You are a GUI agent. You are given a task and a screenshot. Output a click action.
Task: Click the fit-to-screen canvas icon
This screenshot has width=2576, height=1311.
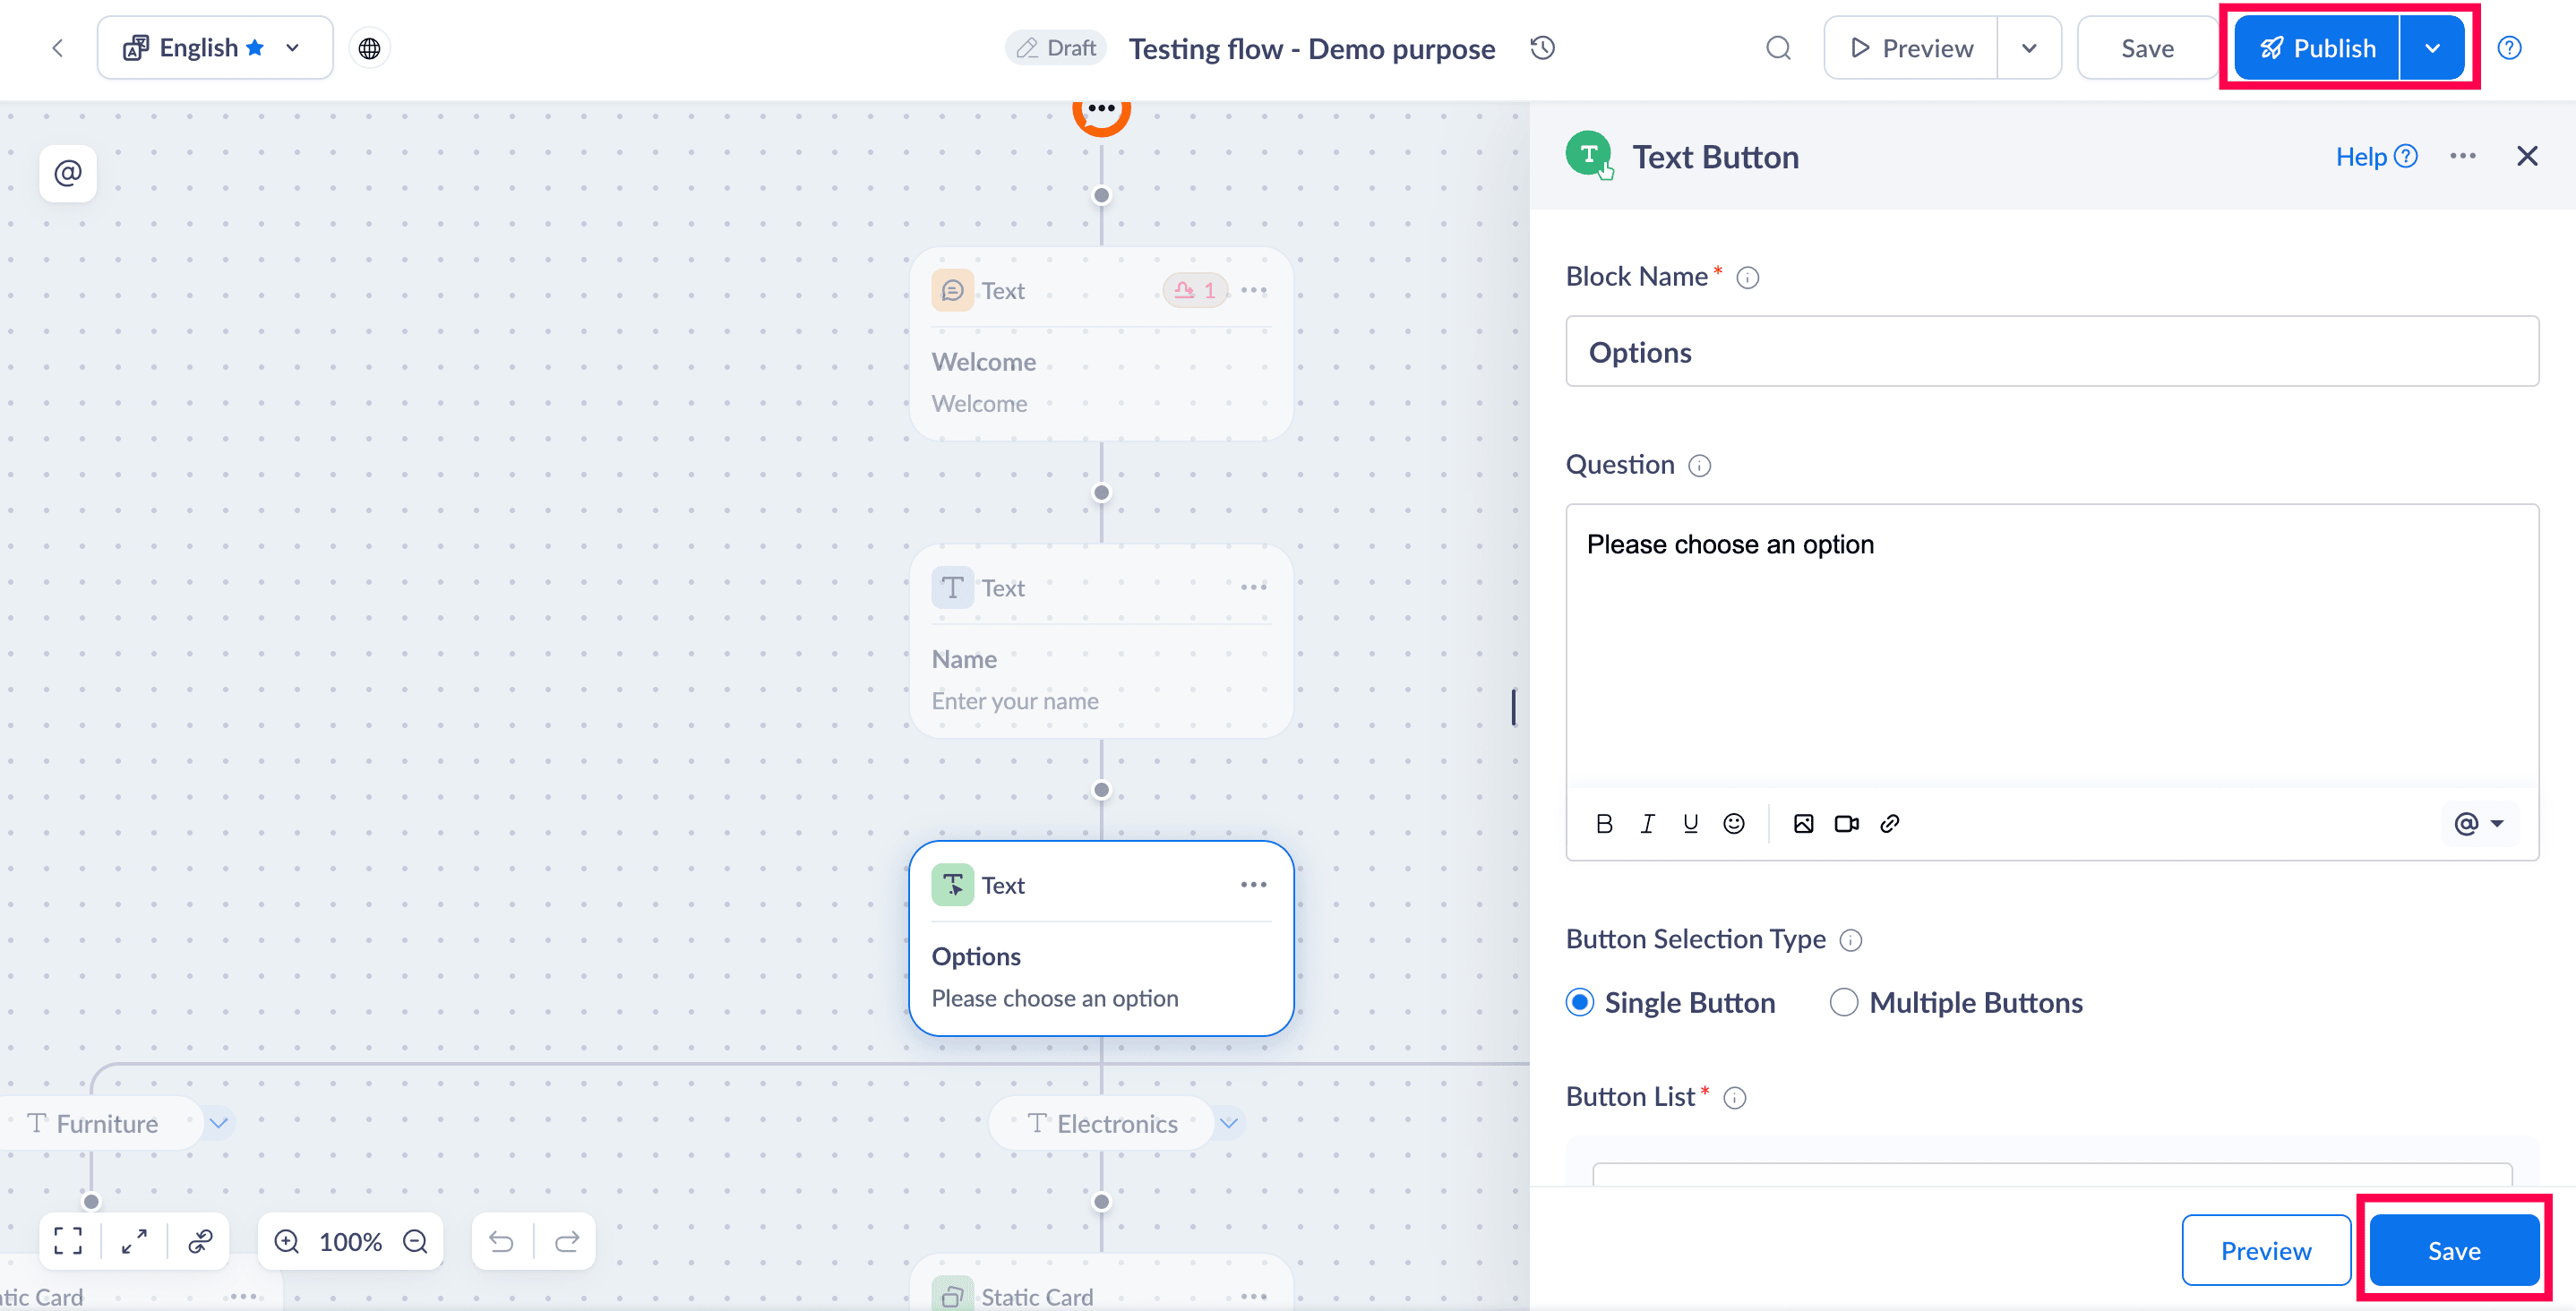pyautogui.click(x=68, y=1241)
